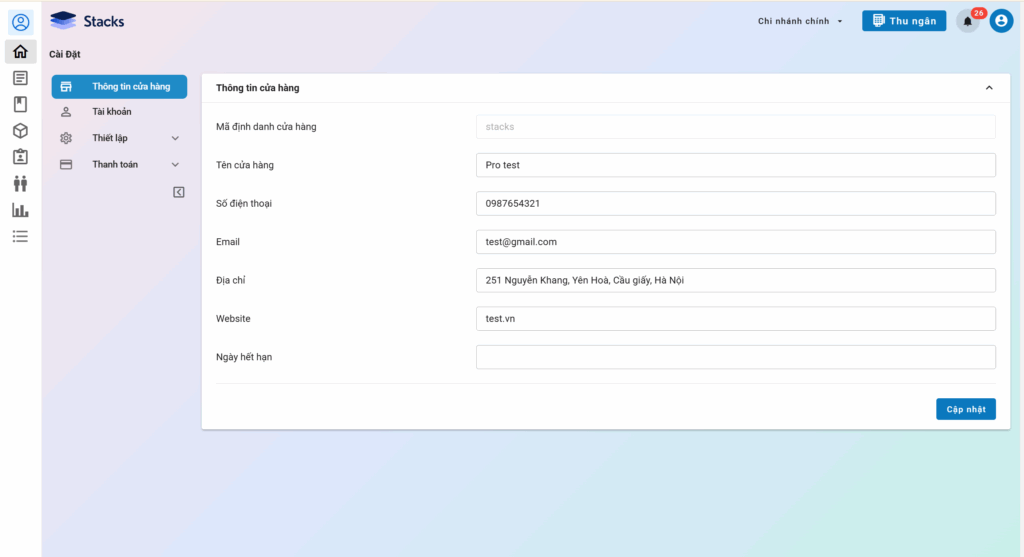
Task: Collapse the settings side menu panel
Action: tap(179, 192)
